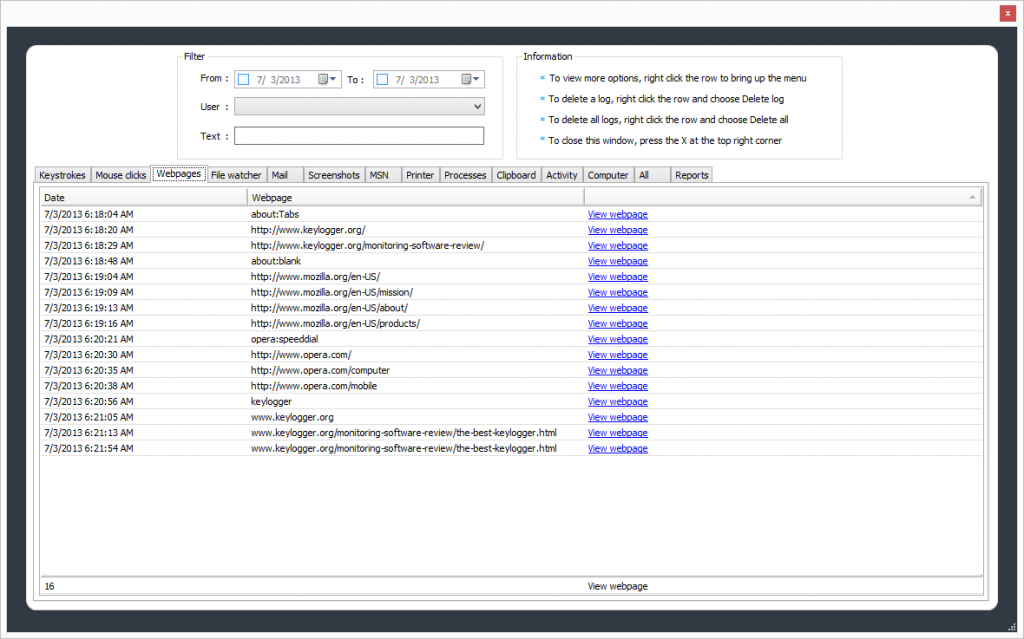Sort by the Date column header
Screen dimensions: 1024x639
[142, 198]
